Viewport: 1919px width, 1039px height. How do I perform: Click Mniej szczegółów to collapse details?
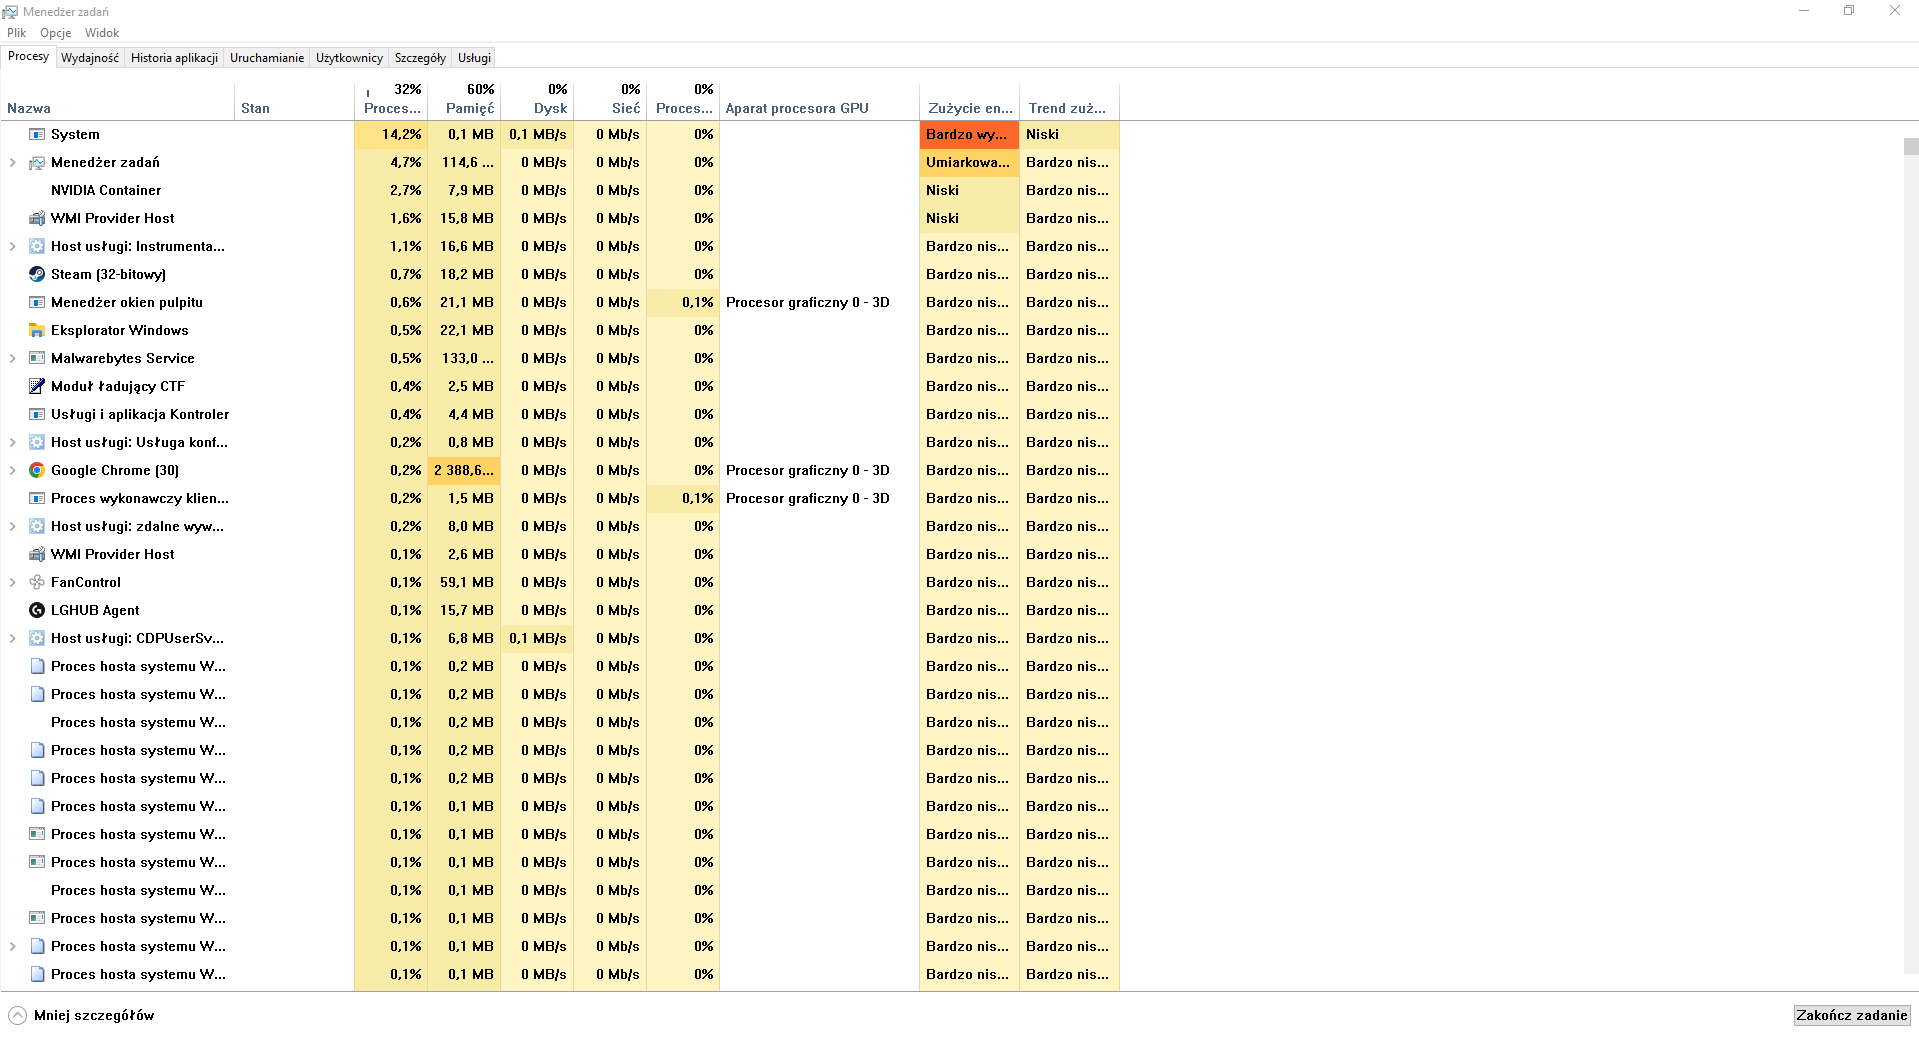(x=93, y=1014)
